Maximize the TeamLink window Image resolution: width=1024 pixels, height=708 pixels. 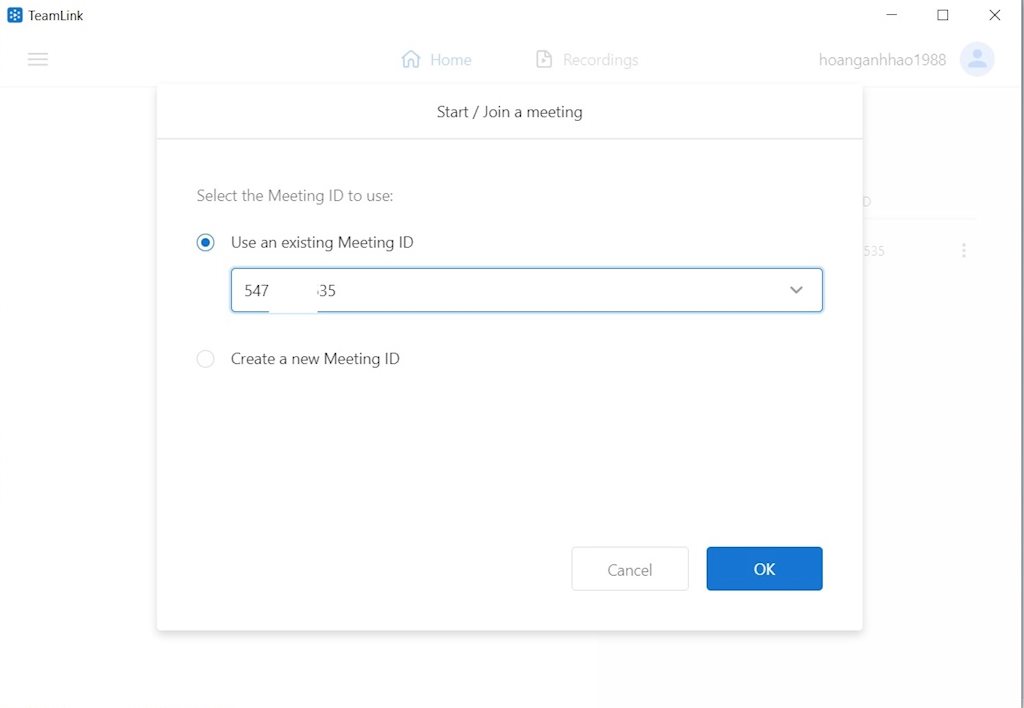click(942, 15)
